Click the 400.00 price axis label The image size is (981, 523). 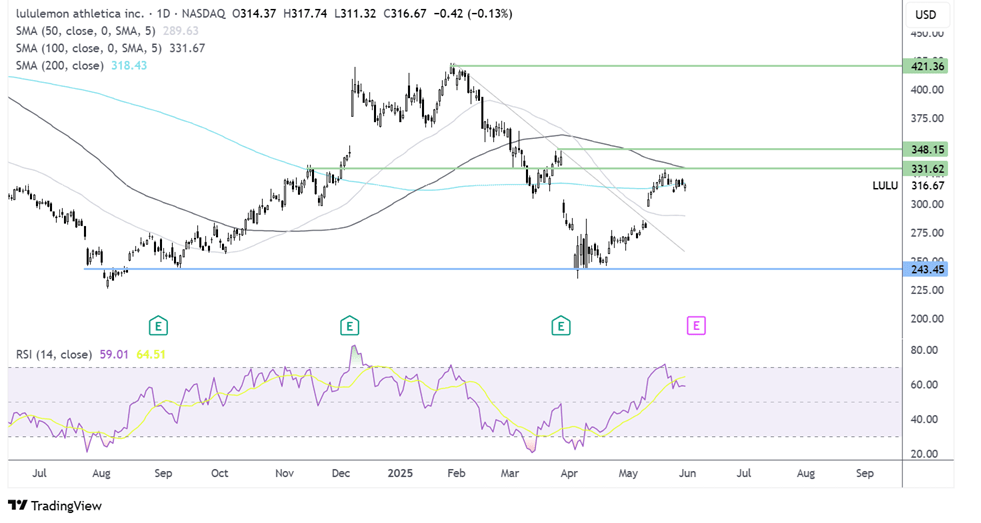[927, 90]
